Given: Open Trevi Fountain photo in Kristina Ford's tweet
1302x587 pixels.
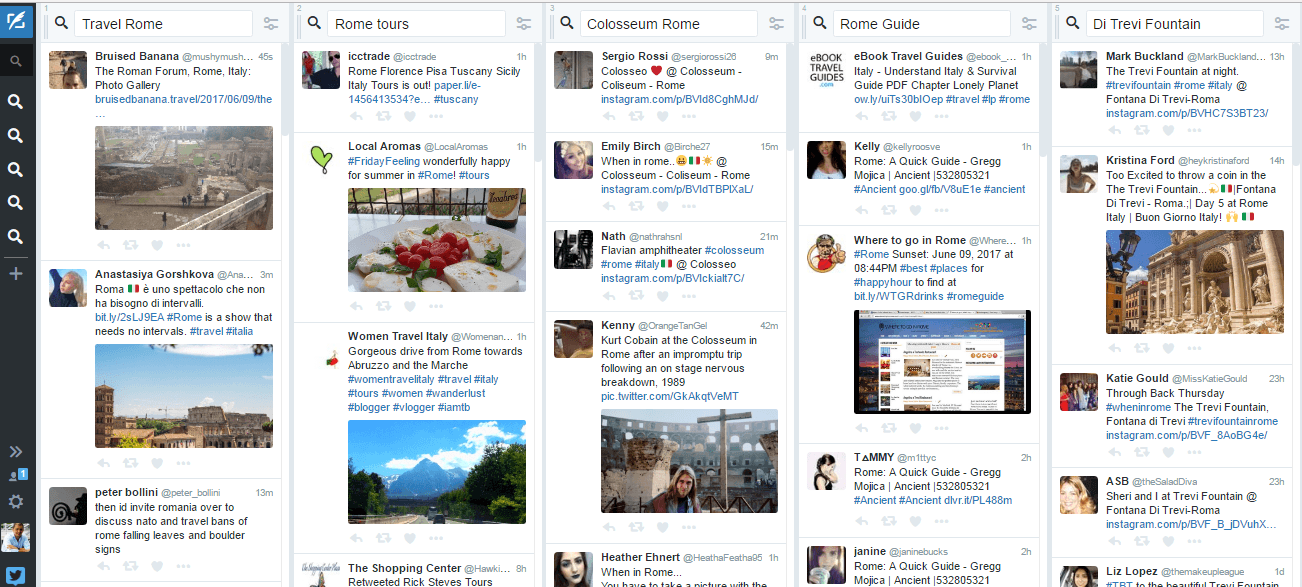Looking at the screenshot, I should pyautogui.click(x=1194, y=281).
